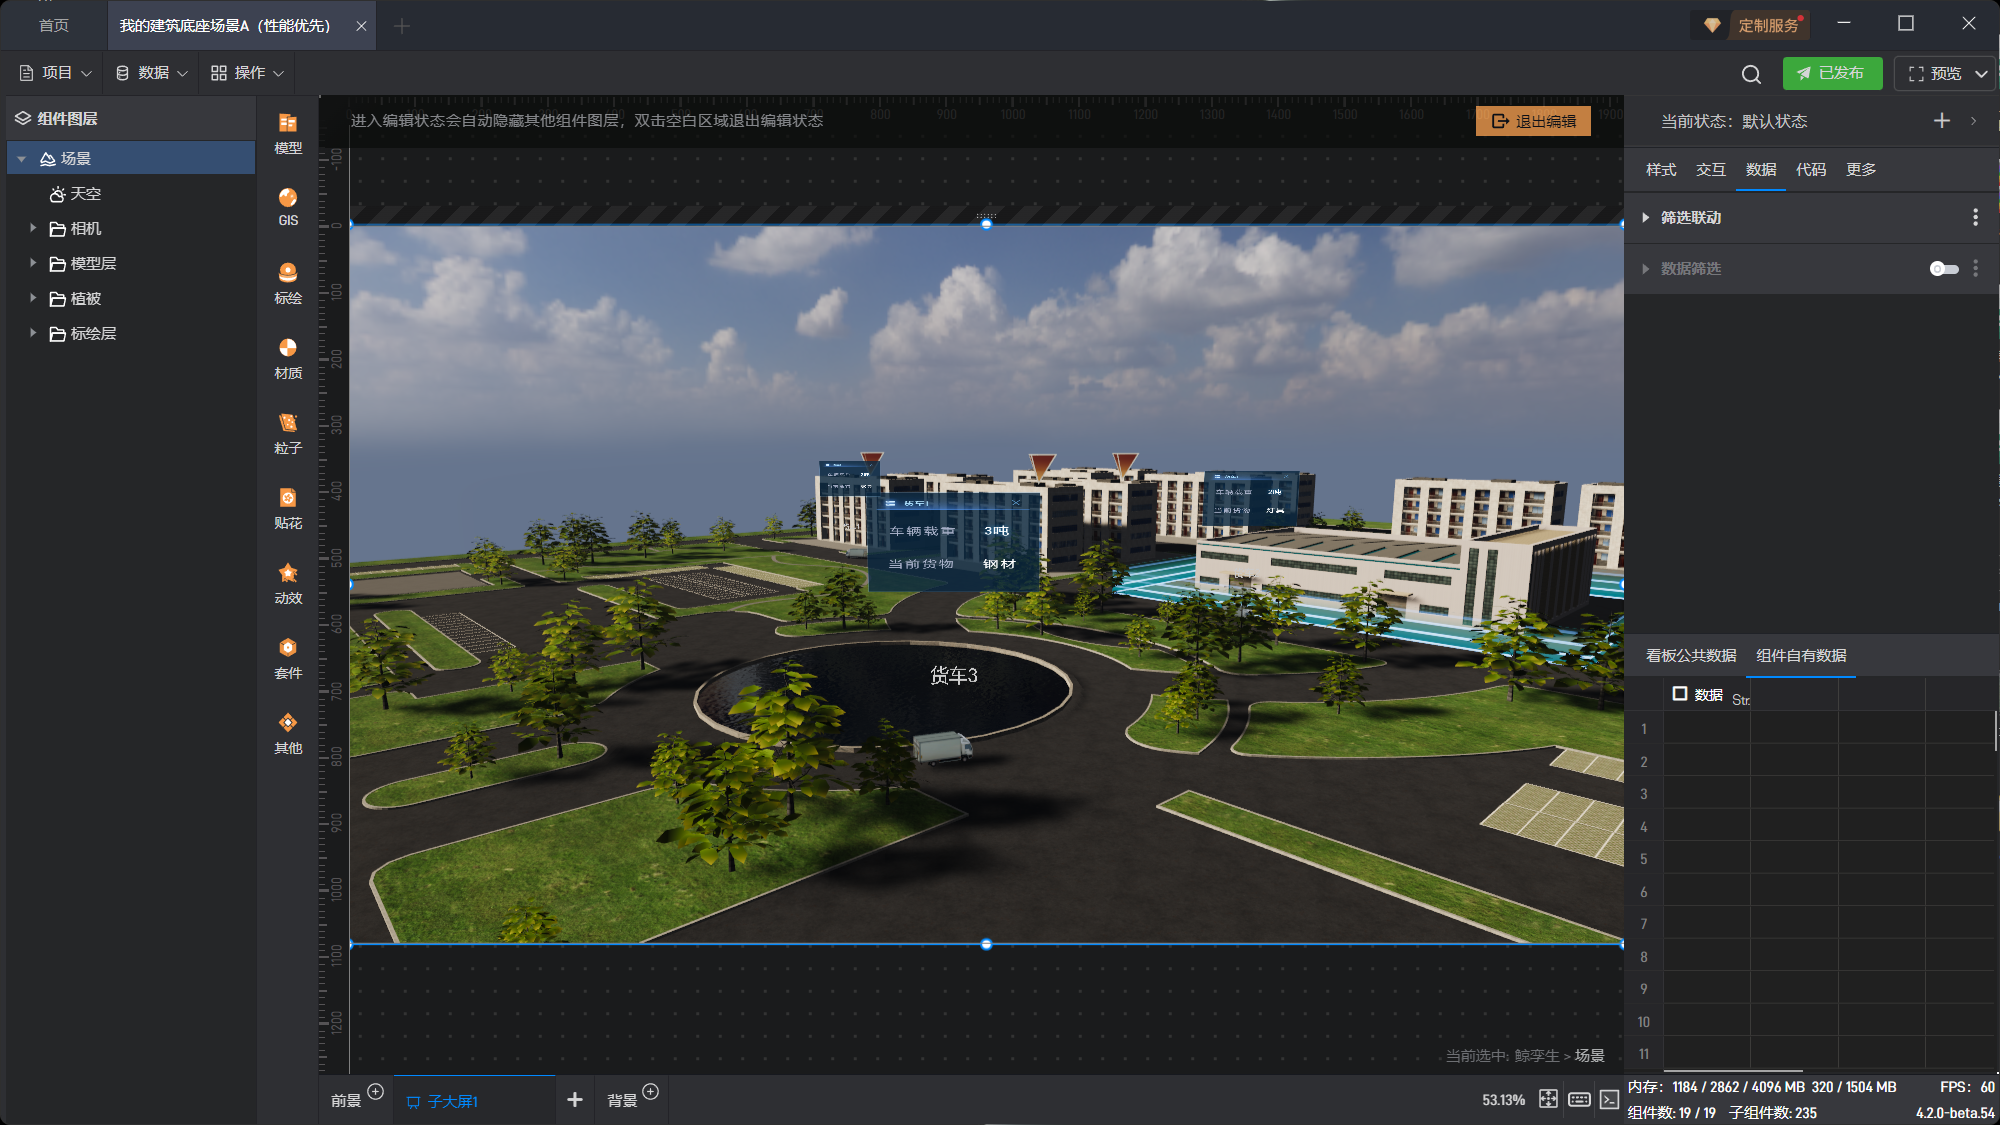Add a new state with plus icon
The image size is (2000, 1125).
[1942, 121]
